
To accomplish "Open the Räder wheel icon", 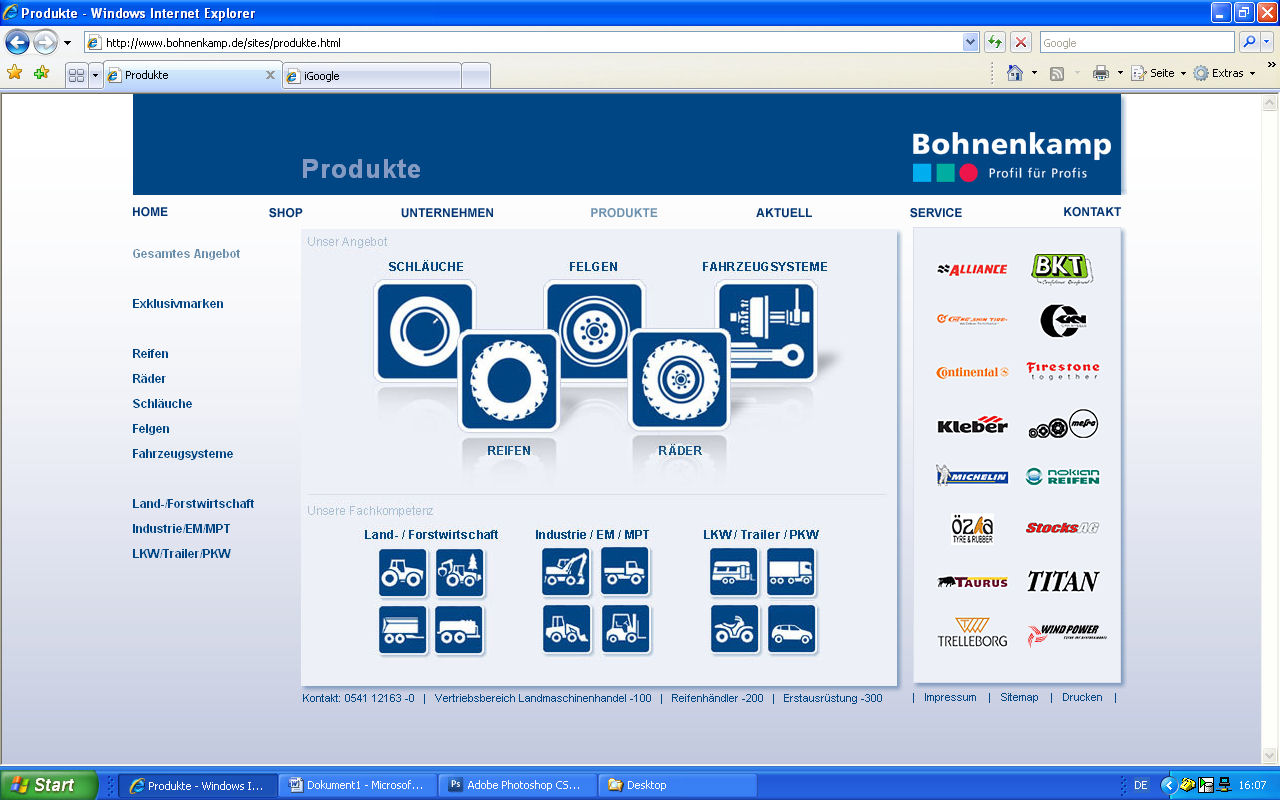I will pos(679,381).
